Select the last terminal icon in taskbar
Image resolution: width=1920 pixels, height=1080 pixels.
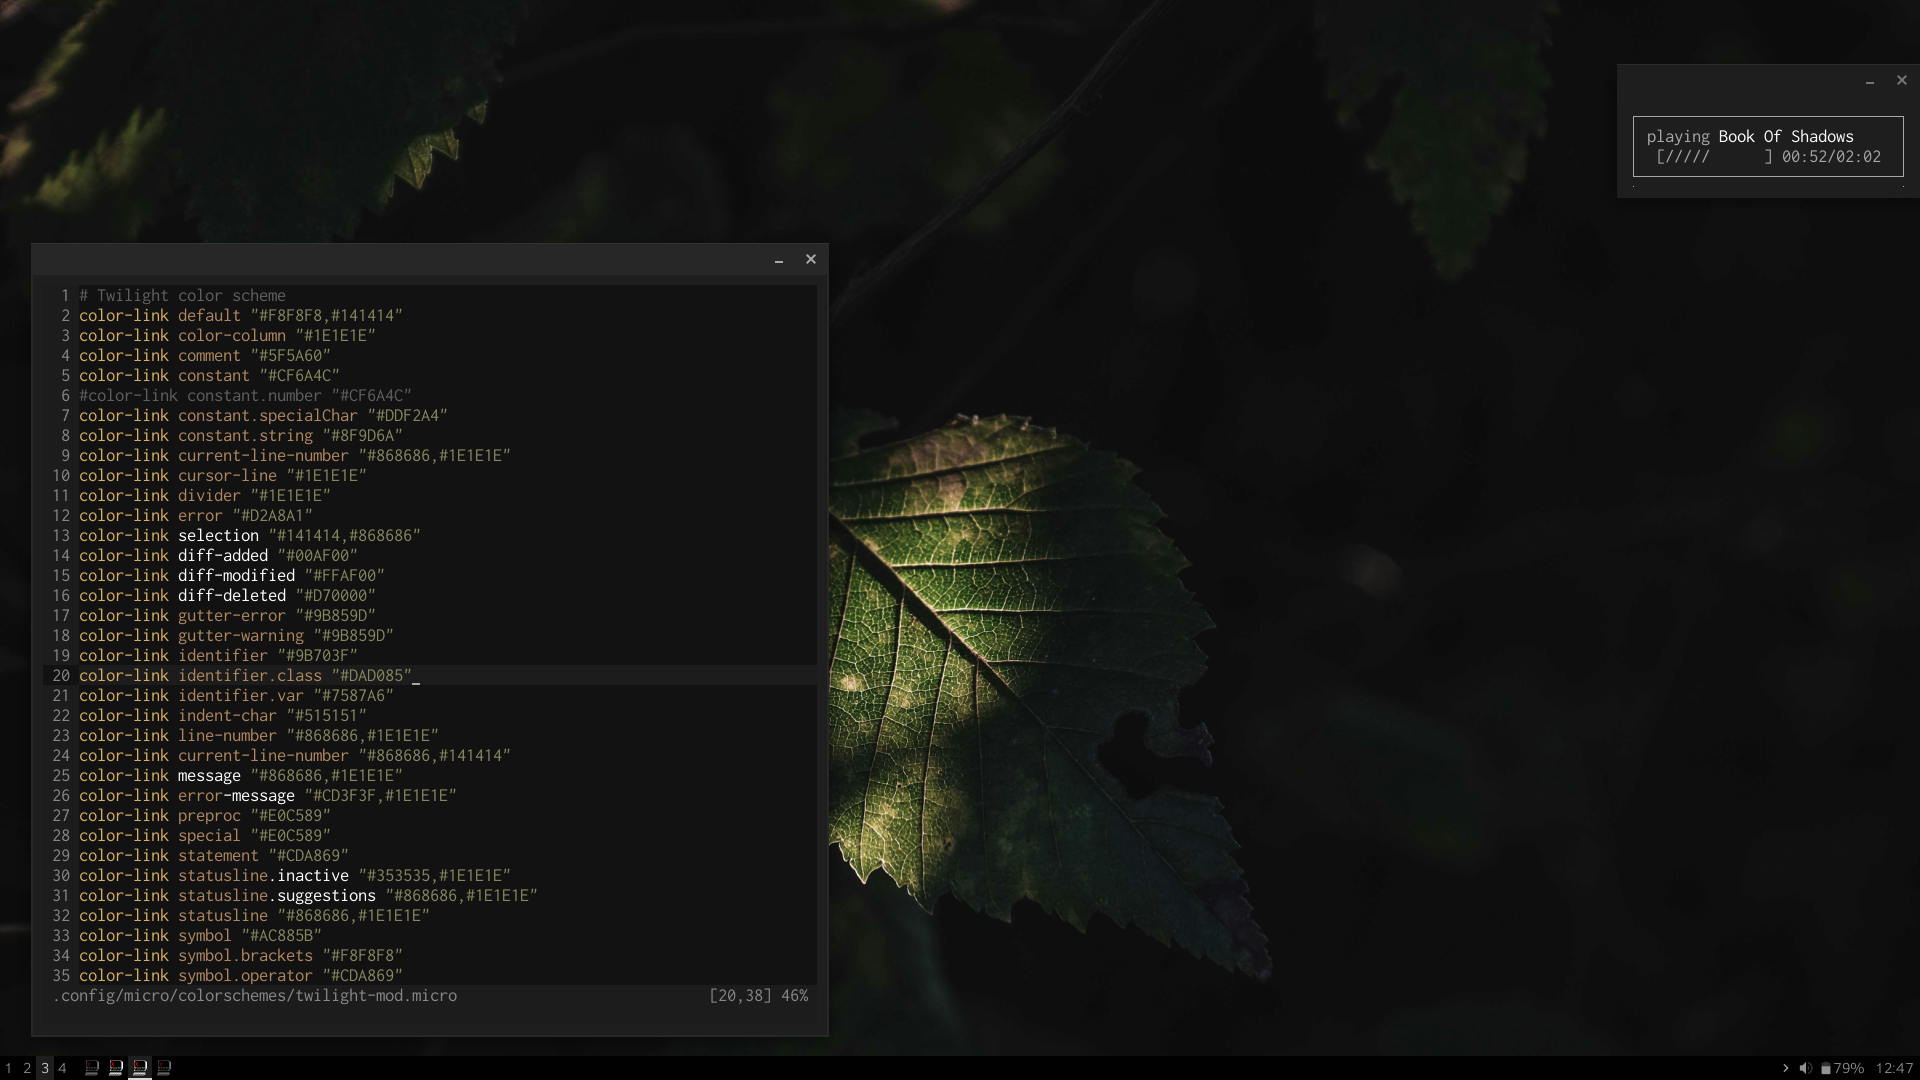point(164,1068)
